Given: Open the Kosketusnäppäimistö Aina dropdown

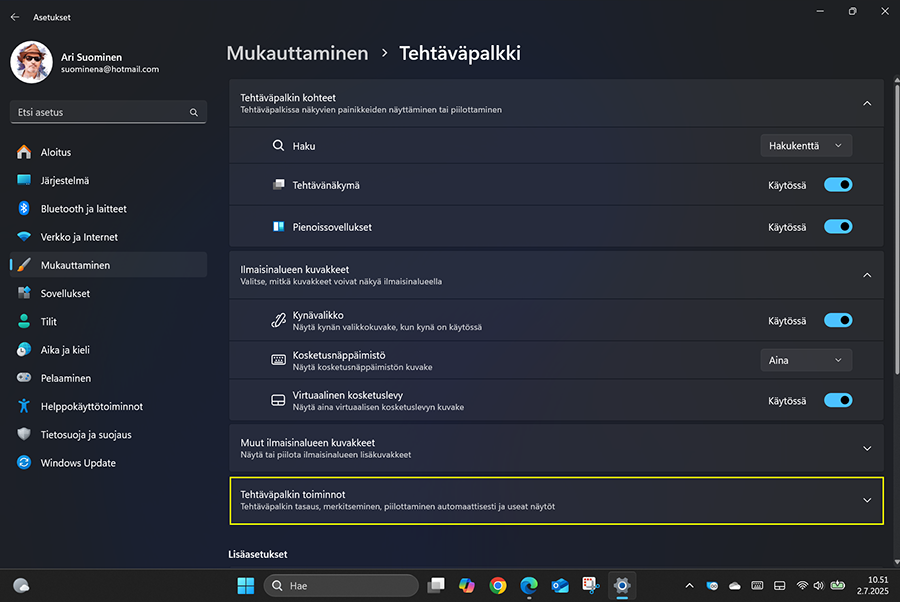Looking at the screenshot, I should click(806, 360).
